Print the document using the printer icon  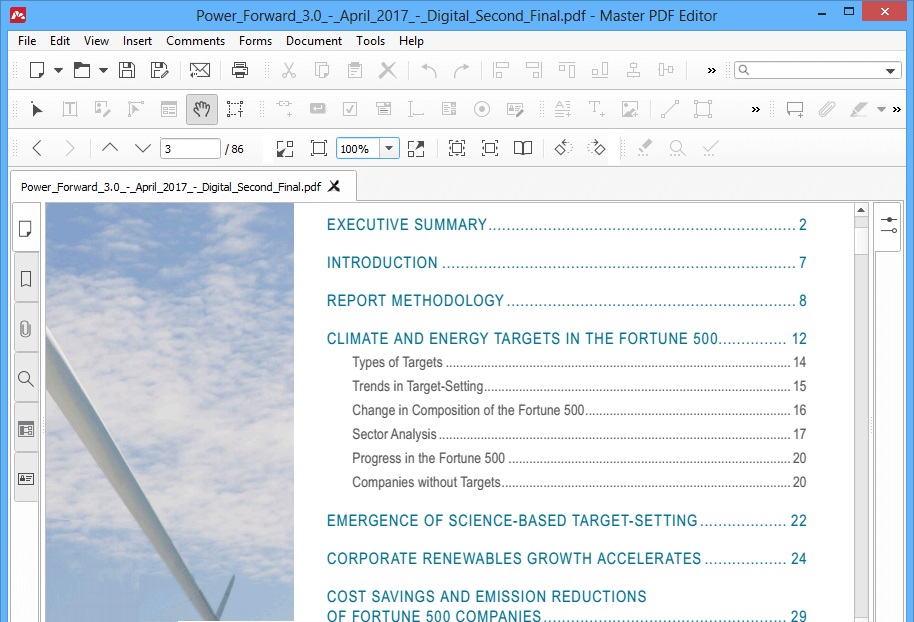click(x=240, y=71)
